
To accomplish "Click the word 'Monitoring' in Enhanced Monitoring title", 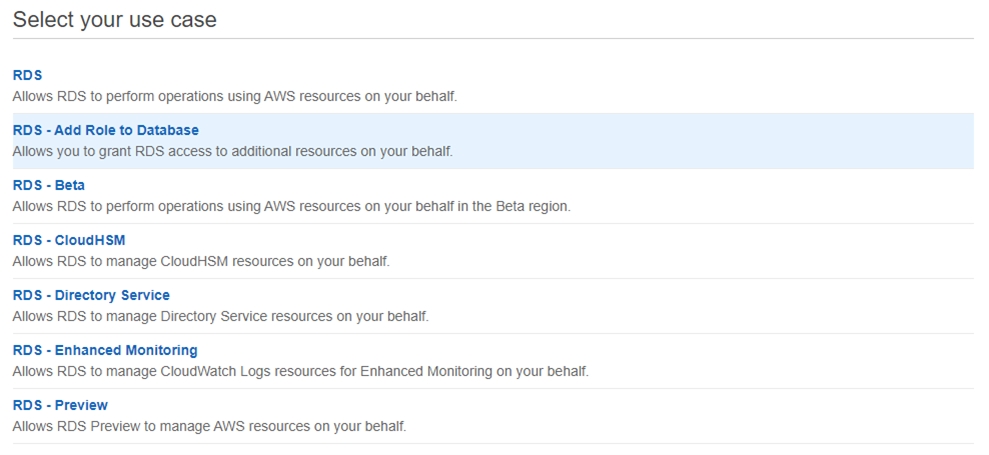I will pyautogui.click(x=161, y=350).
